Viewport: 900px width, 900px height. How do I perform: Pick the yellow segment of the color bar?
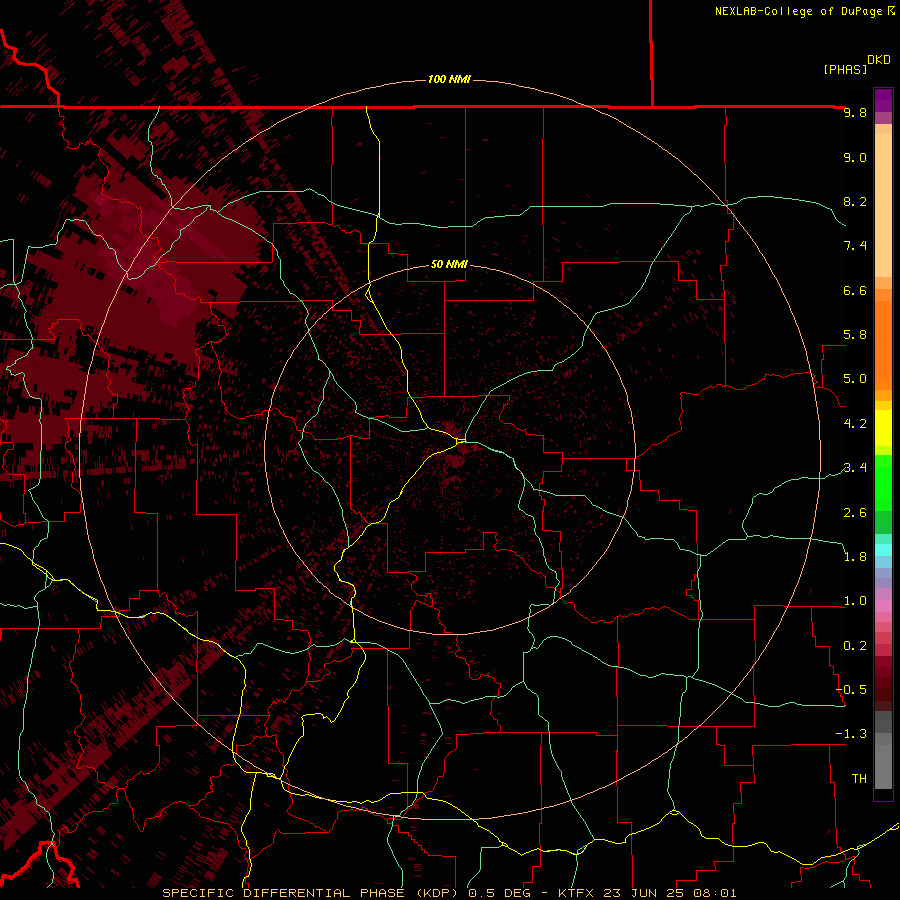[x=883, y=428]
